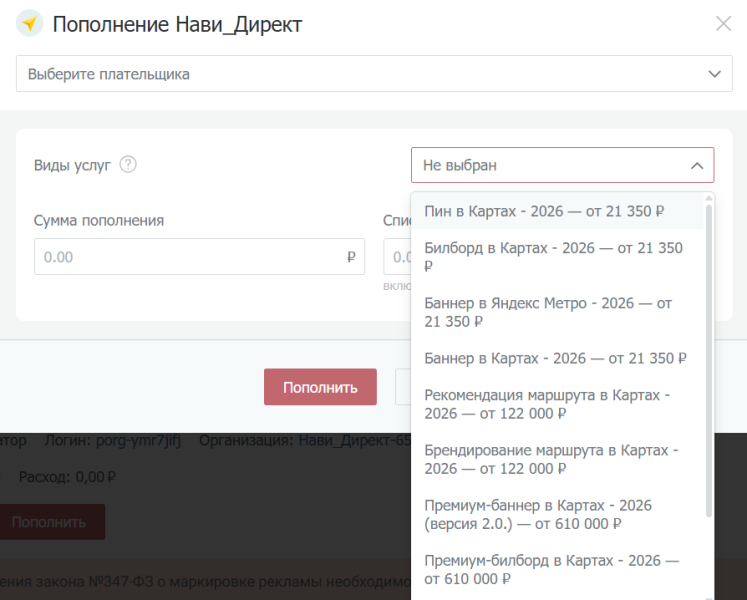Click the up chevron in Не выбран field
The width and height of the screenshot is (747, 600).
[697, 165]
